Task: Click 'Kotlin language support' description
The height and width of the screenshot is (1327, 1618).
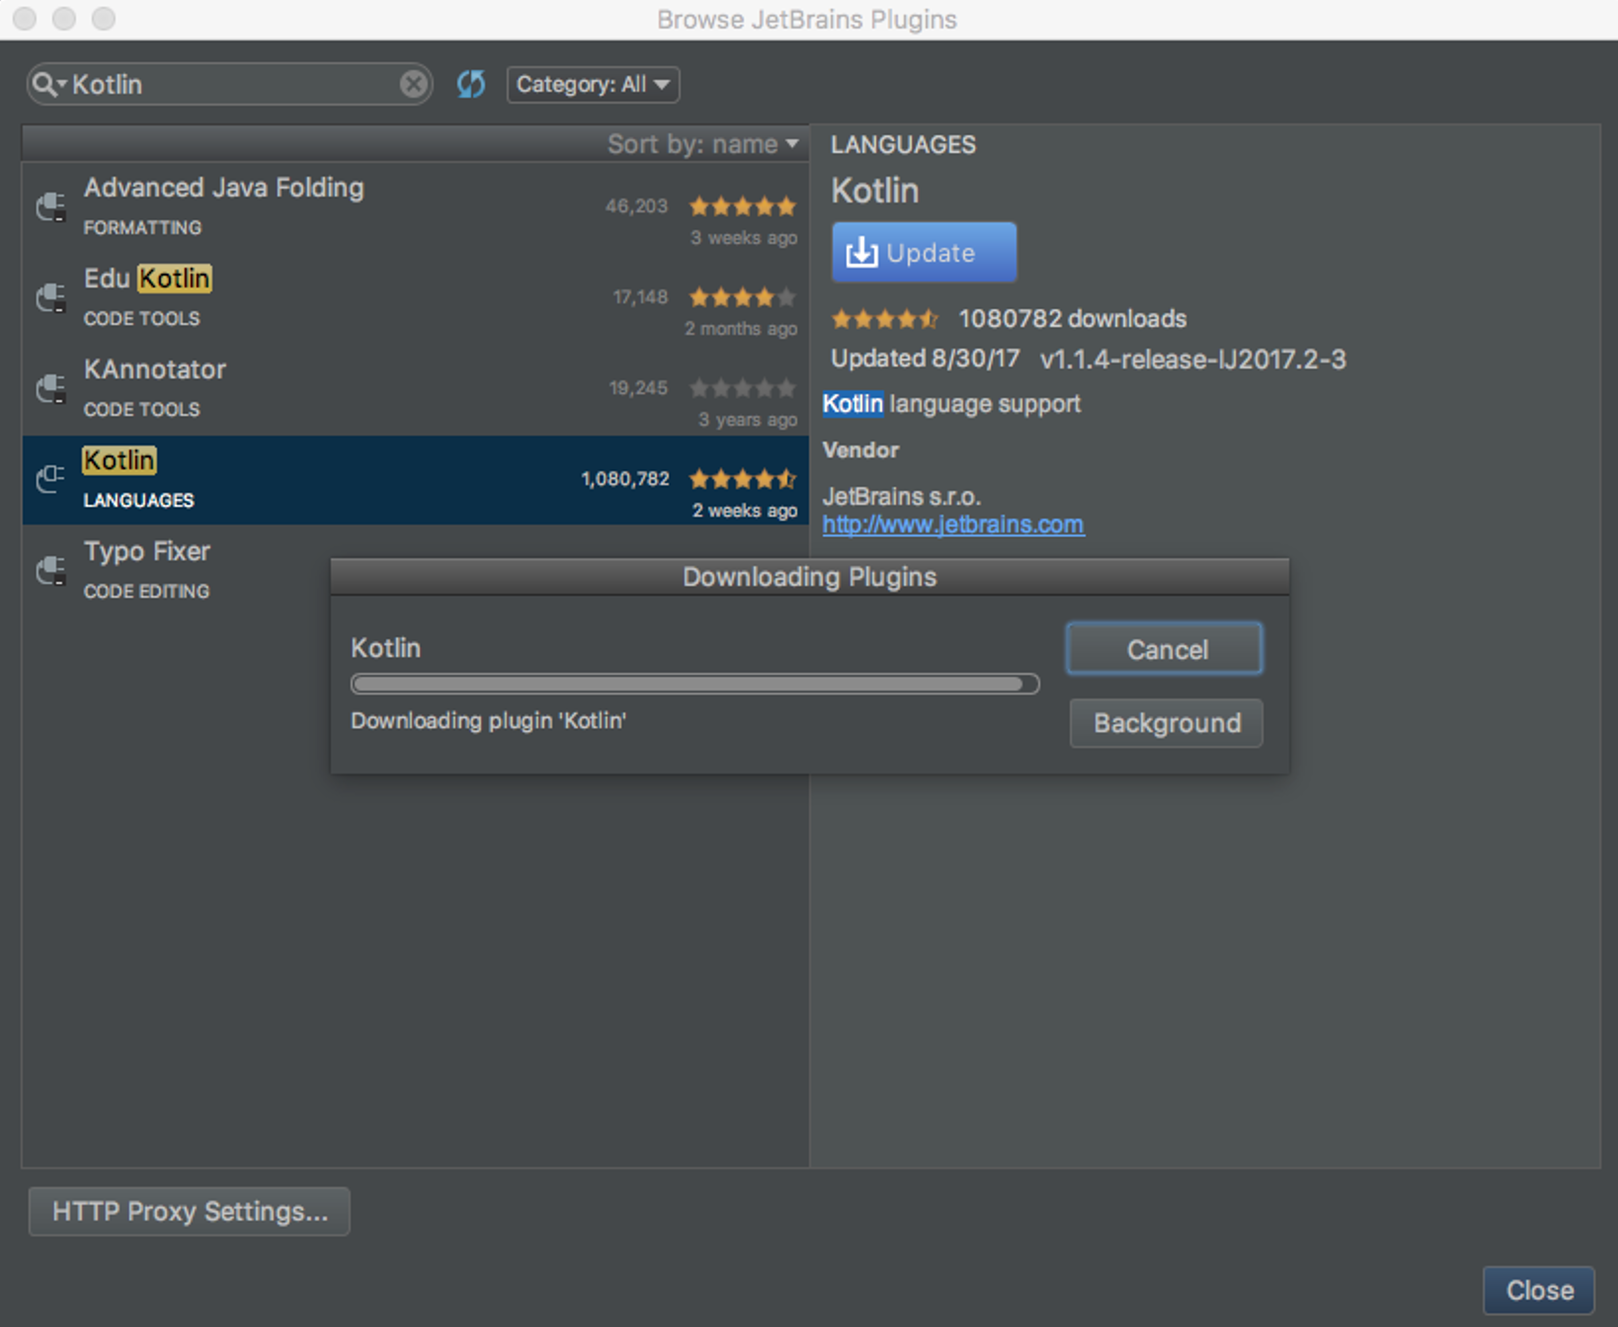Action: coord(951,404)
